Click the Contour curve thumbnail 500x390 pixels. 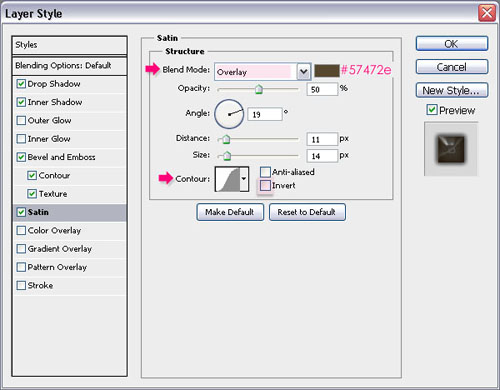(x=228, y=179)
